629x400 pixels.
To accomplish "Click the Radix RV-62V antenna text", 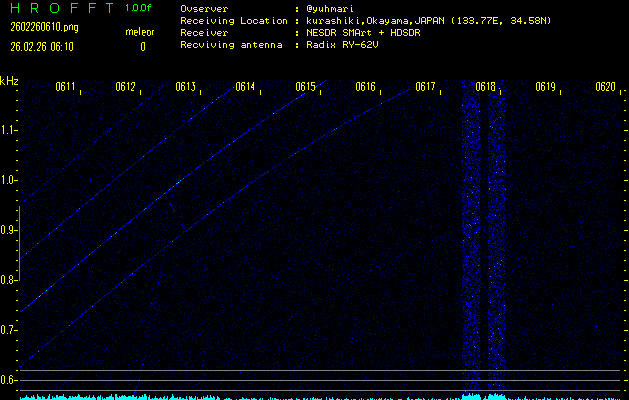I will 346,45.
